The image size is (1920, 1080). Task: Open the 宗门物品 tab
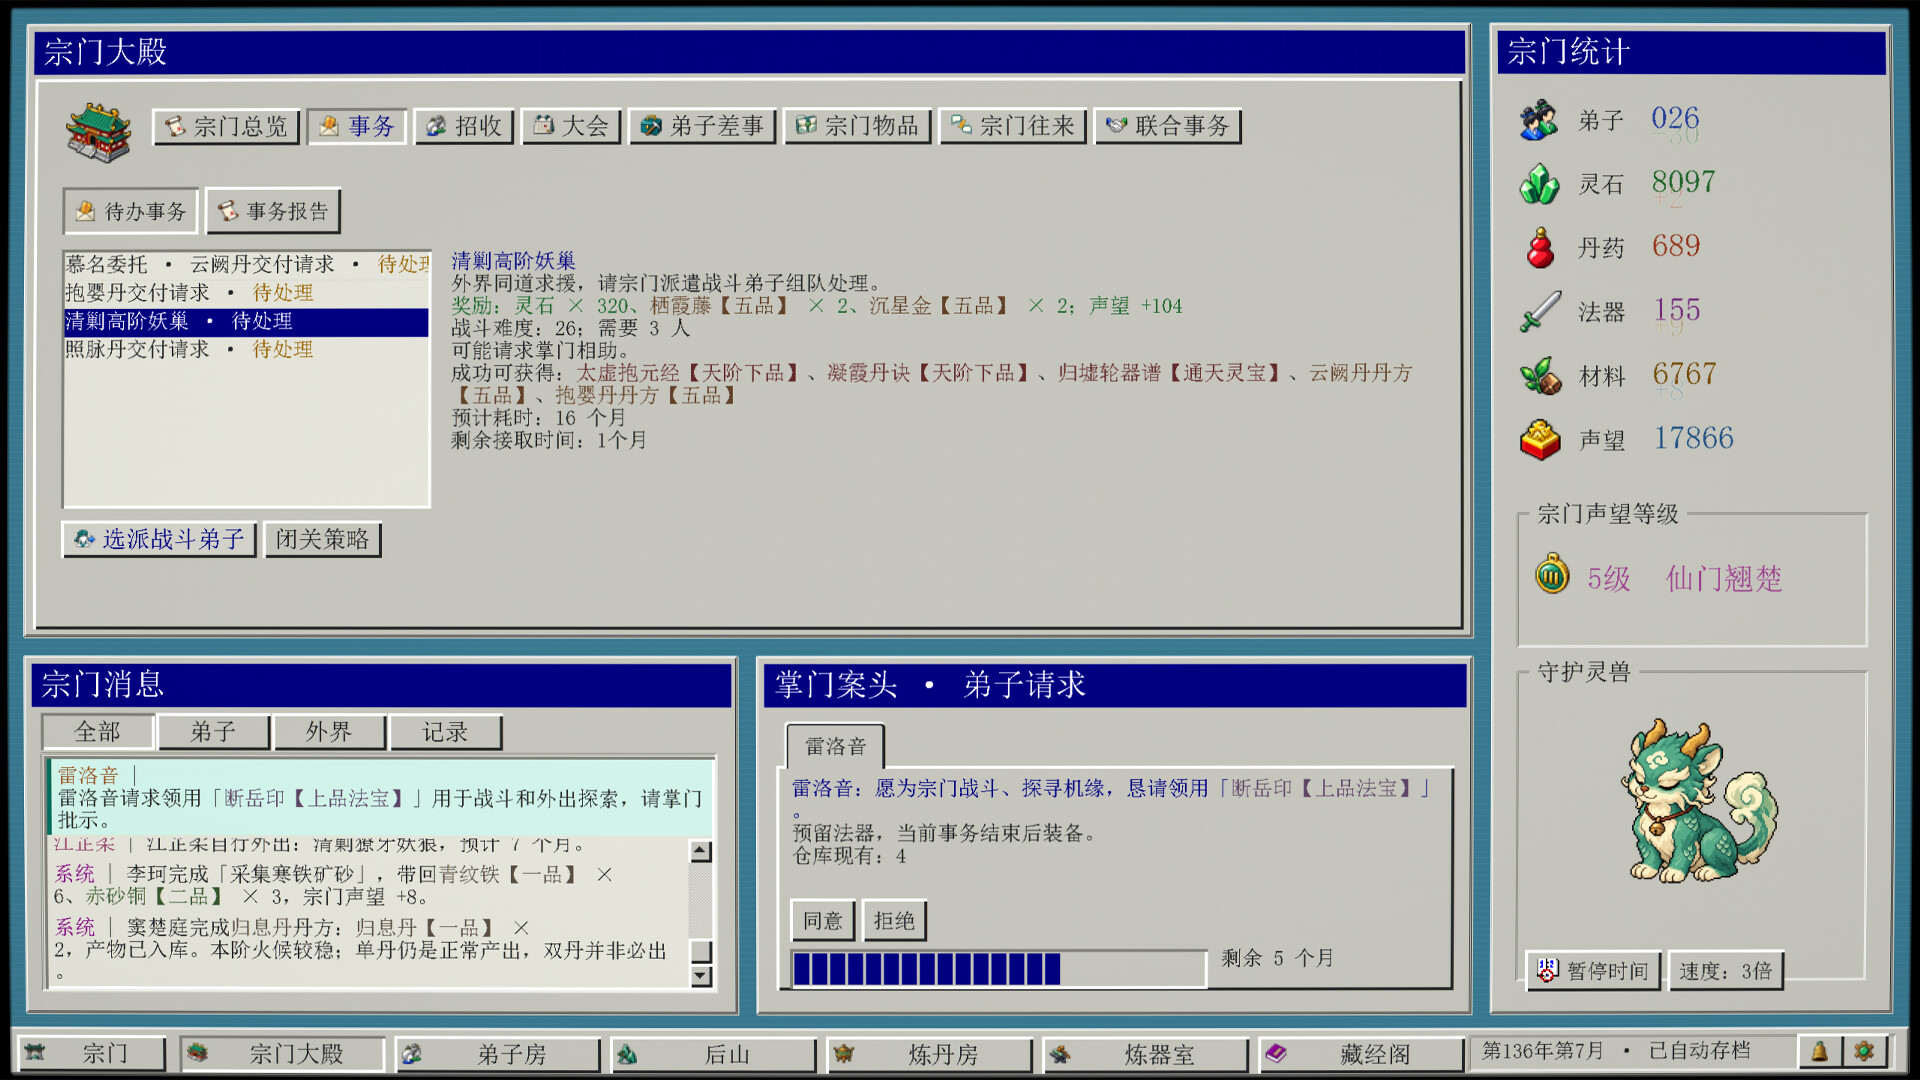click(857, 126)
